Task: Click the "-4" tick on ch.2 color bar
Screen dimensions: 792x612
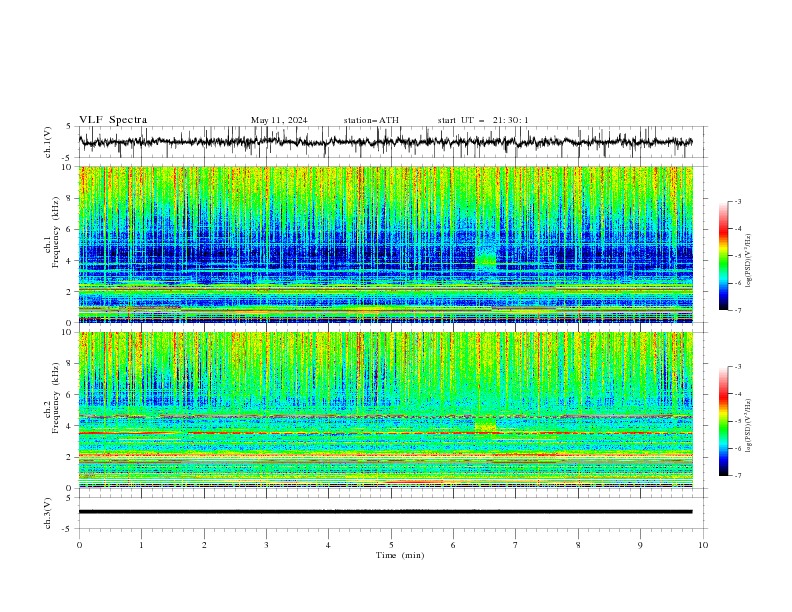Action: (x=737, y=394)
